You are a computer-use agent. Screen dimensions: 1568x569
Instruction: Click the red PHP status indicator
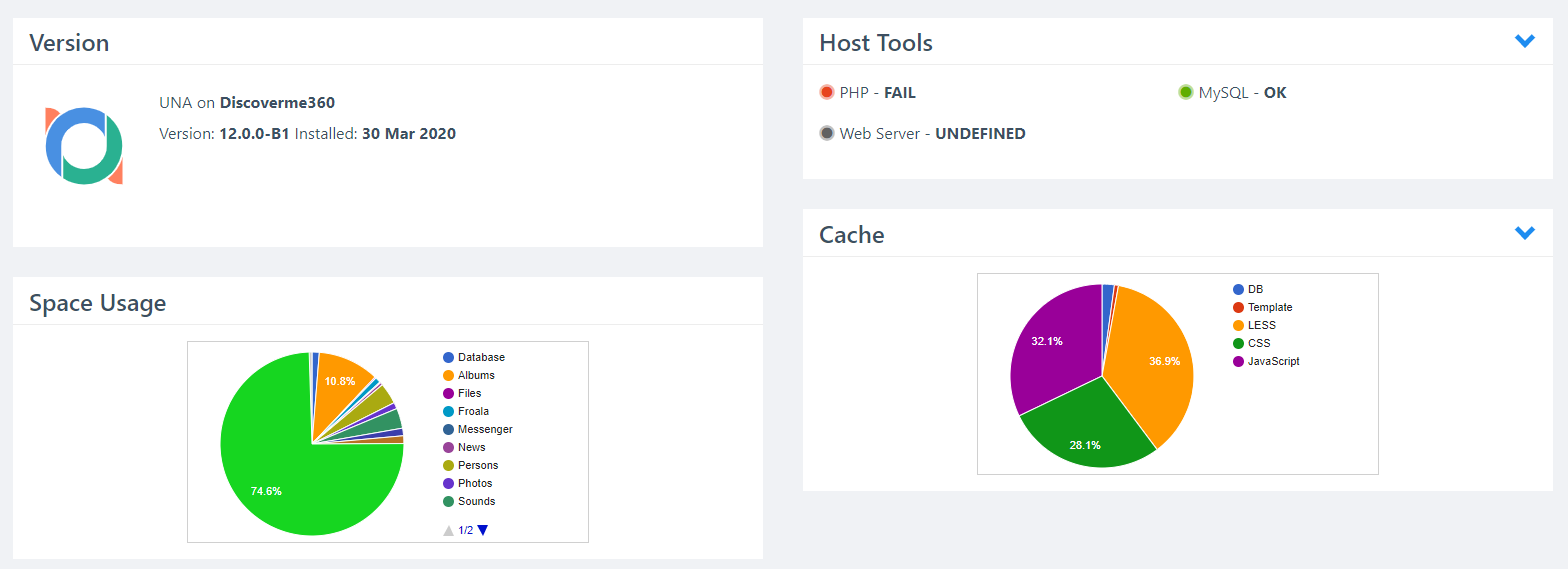pyautogui.click(x=827, y=92)
